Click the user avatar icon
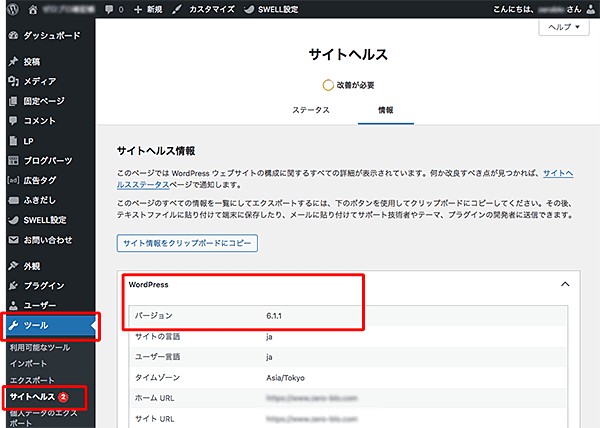The image size is (600, 428). tap(591, 9)
